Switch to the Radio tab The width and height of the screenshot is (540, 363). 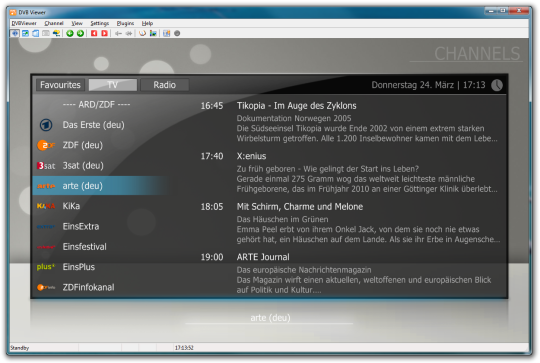[165, 85]
